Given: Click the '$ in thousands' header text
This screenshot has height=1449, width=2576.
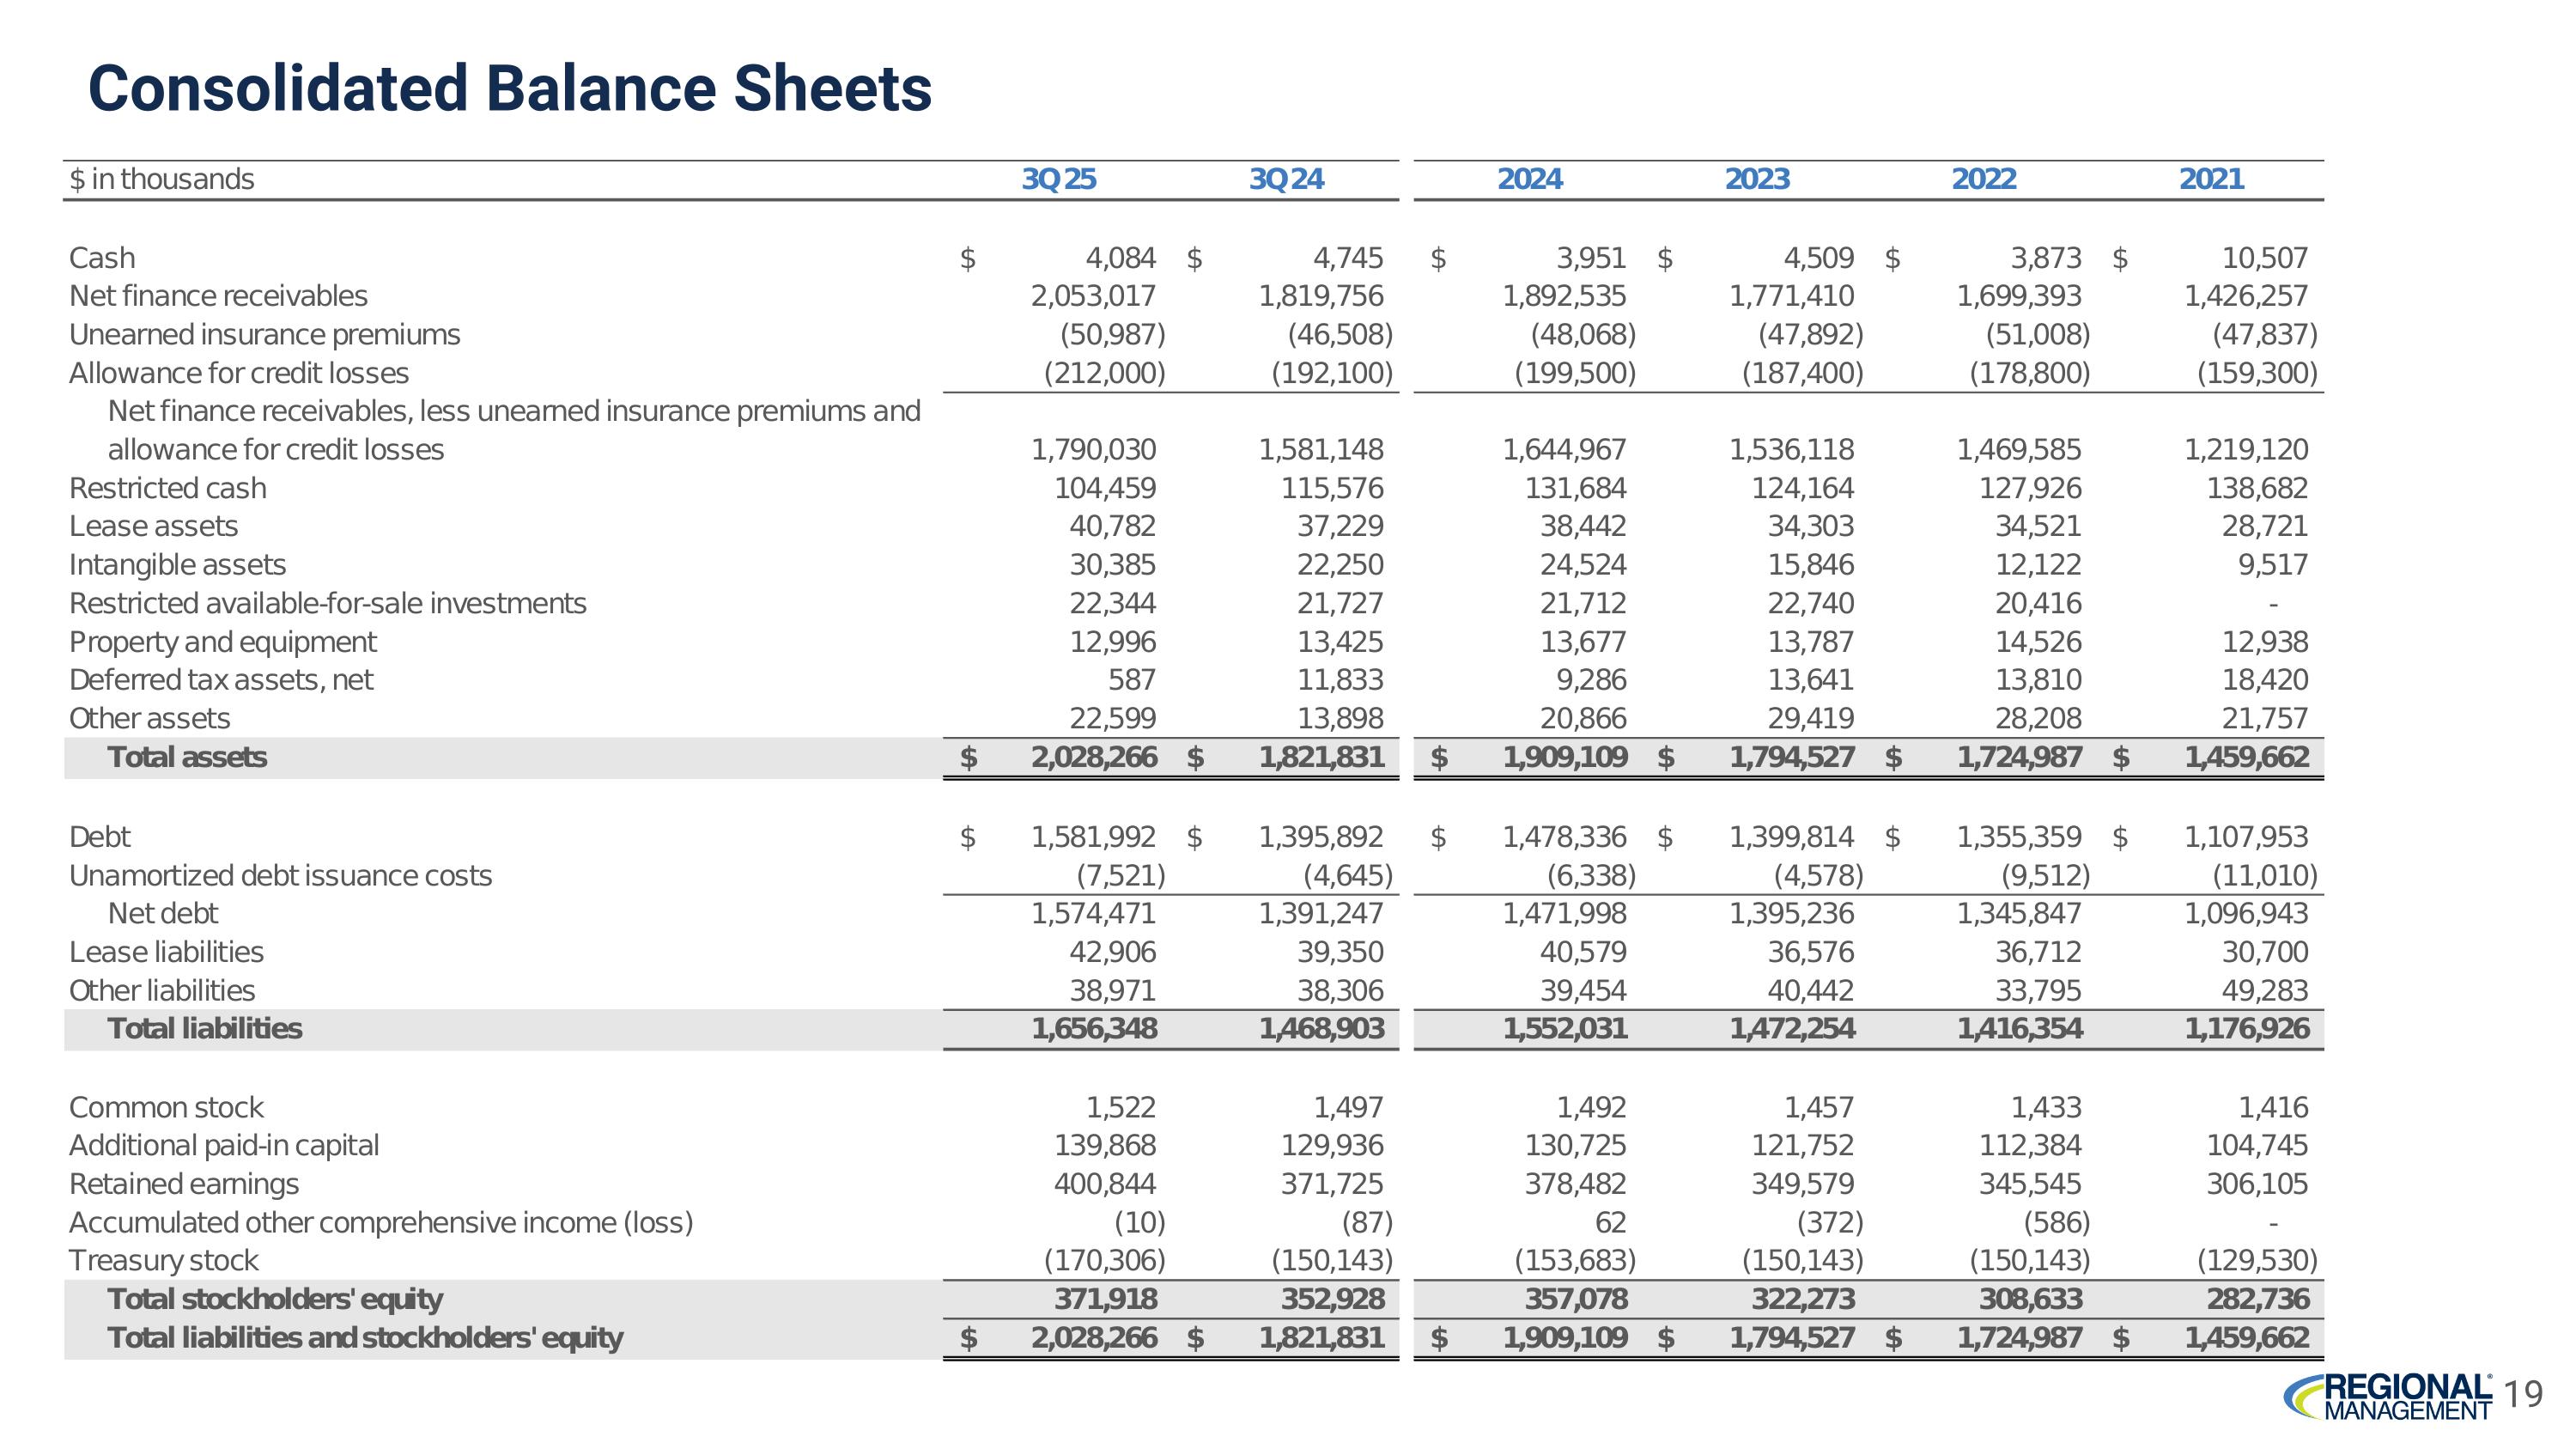Looking at the screenshot, I should pos(161,179).
